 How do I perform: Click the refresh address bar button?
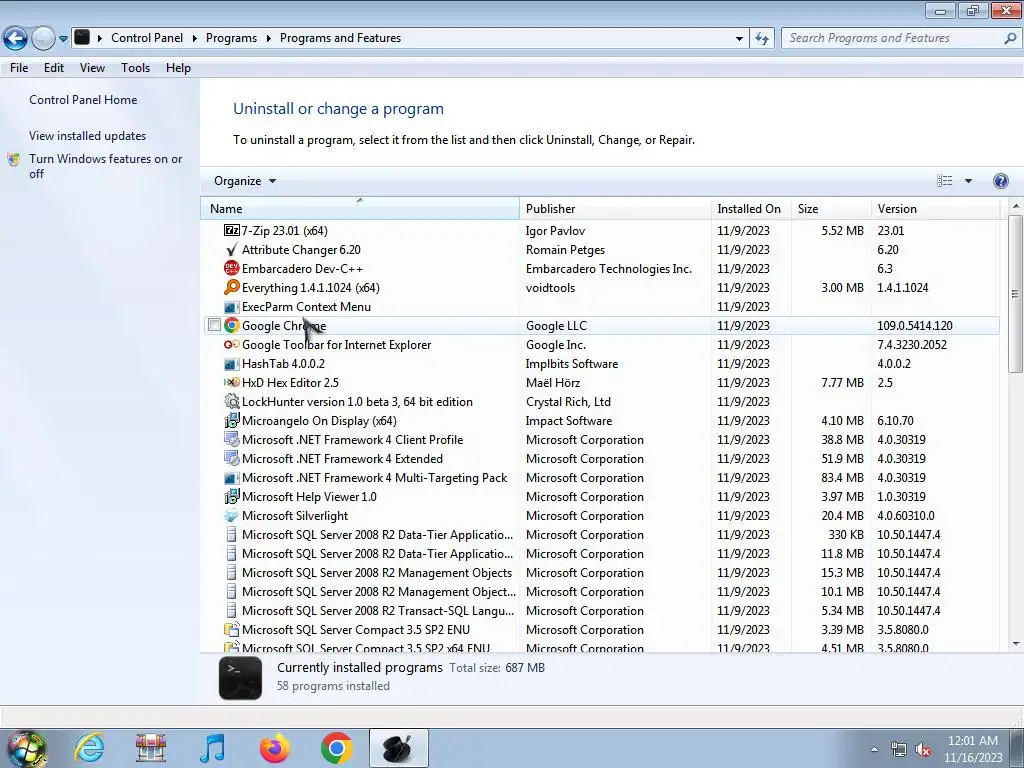(761, 38)
